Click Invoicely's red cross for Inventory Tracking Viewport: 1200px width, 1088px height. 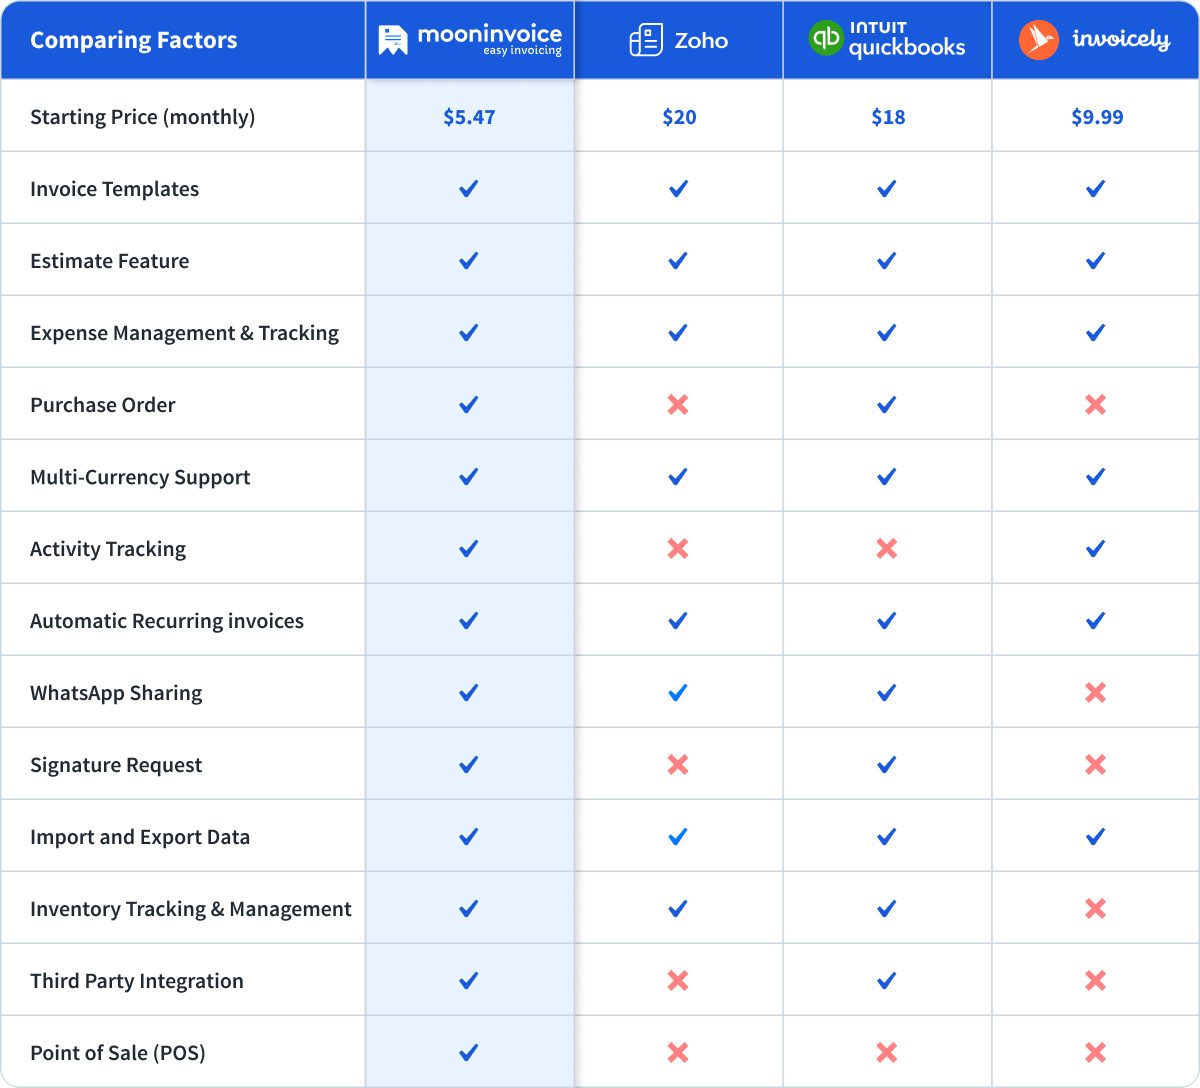[x=1096, y=909]
